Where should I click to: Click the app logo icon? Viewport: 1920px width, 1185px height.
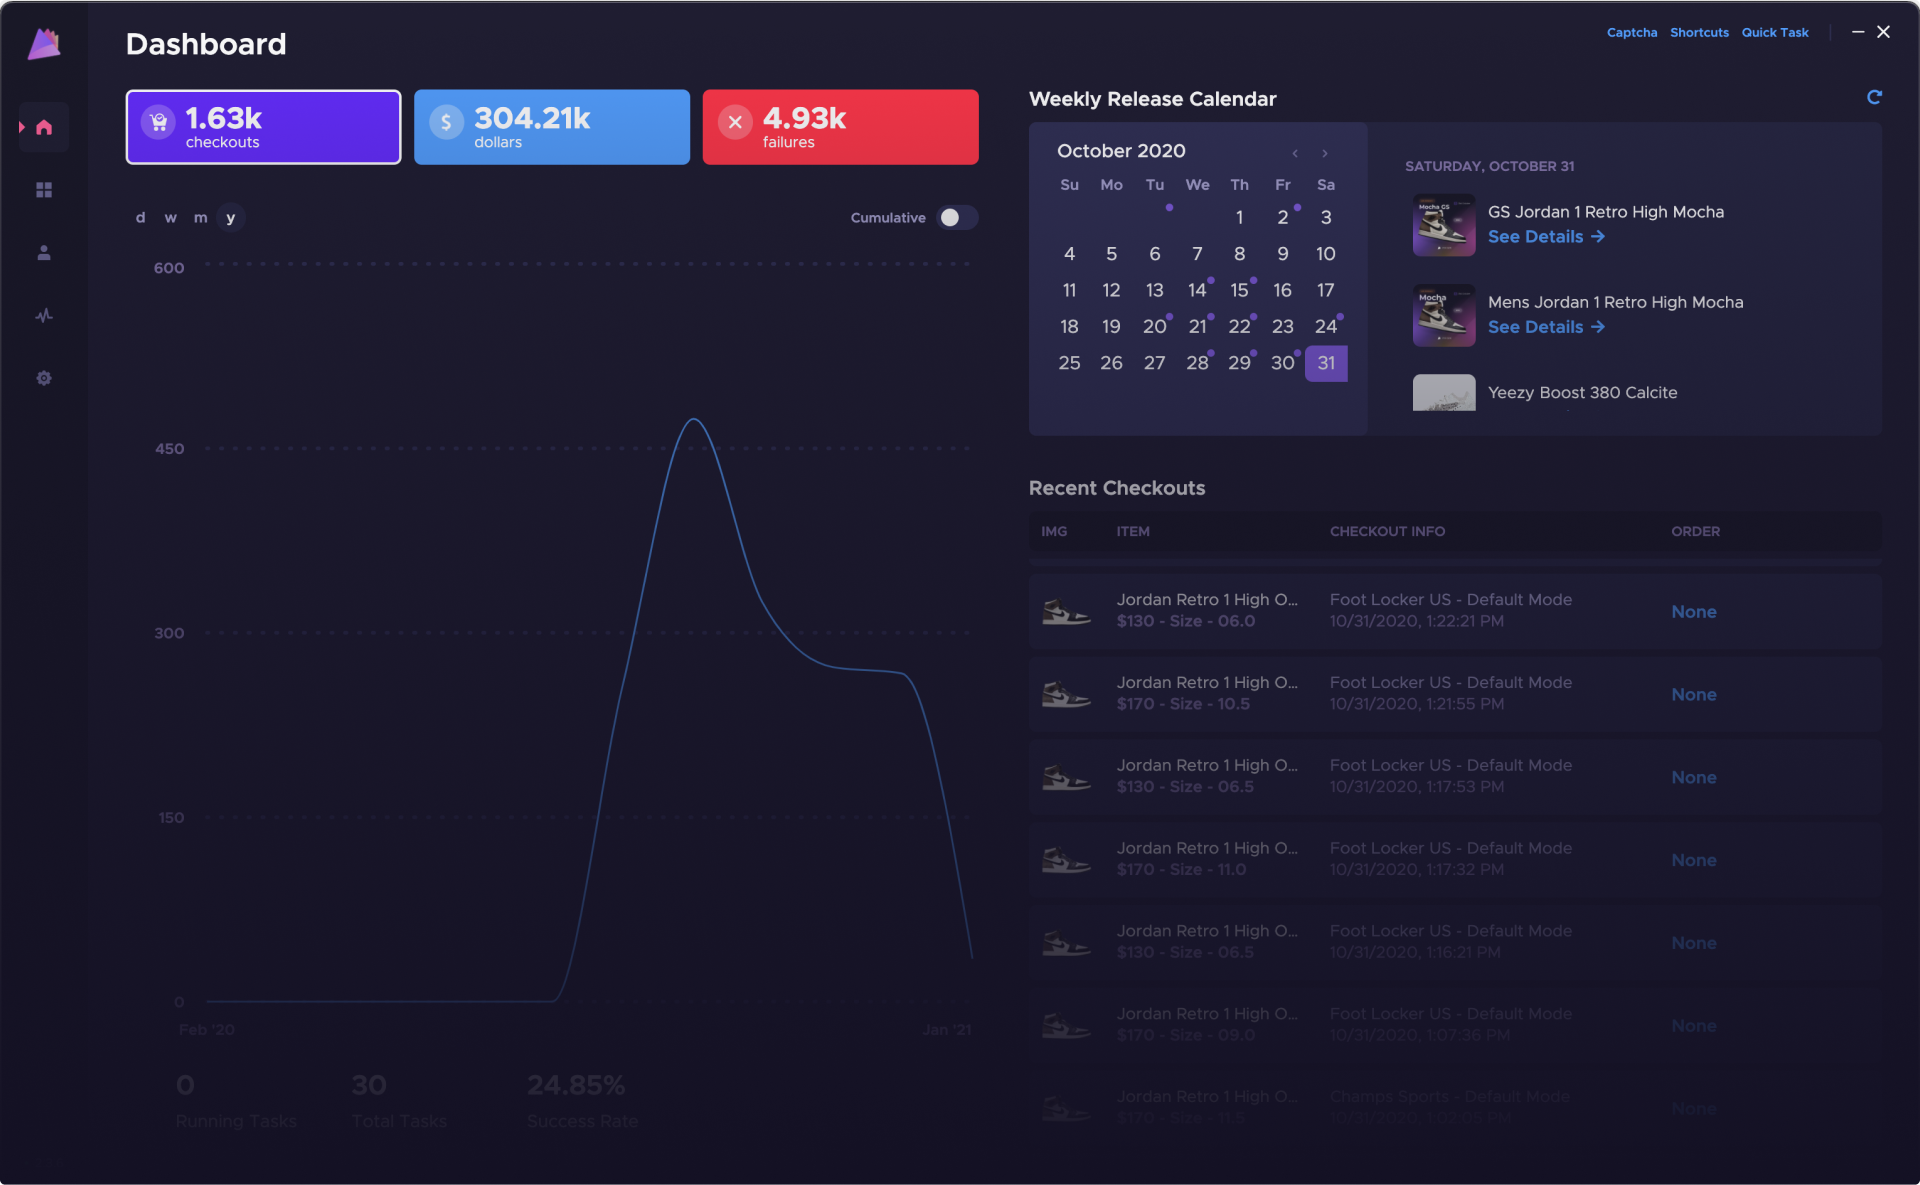click(x=44, y=43)
